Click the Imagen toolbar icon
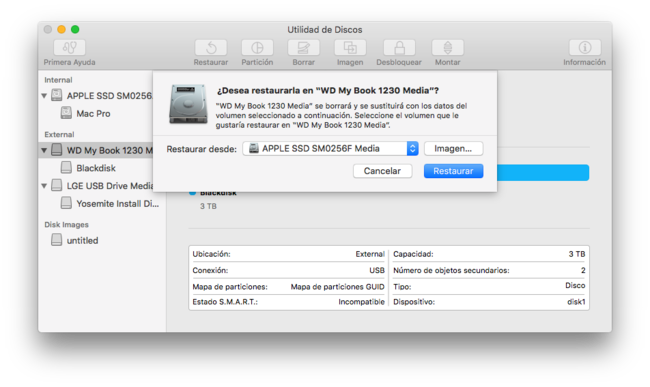This screenshot has width=650, height=387. coord(350,48)
